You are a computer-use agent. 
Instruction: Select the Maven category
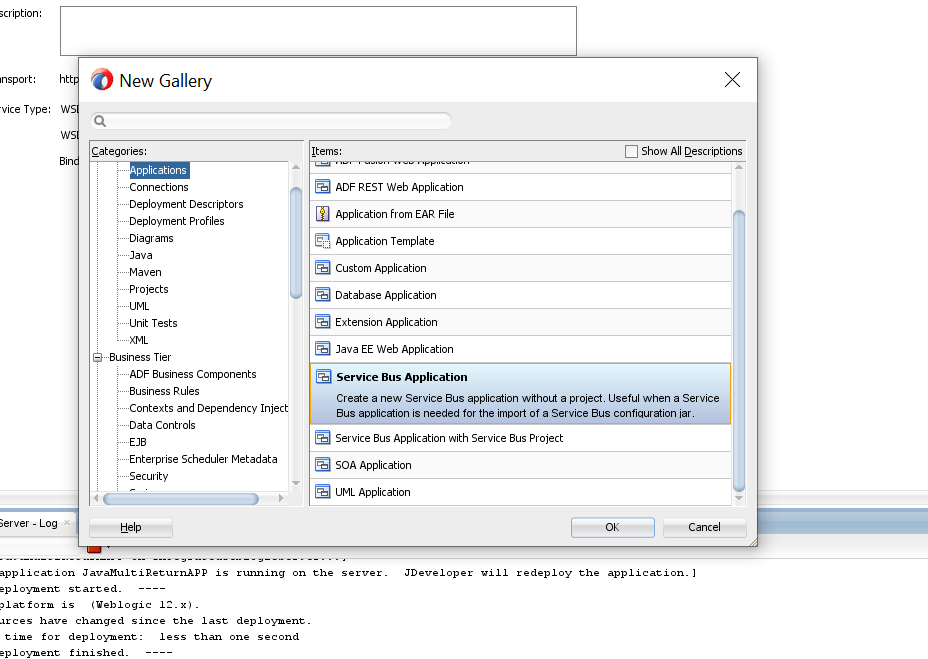click(x=145, y=272)
